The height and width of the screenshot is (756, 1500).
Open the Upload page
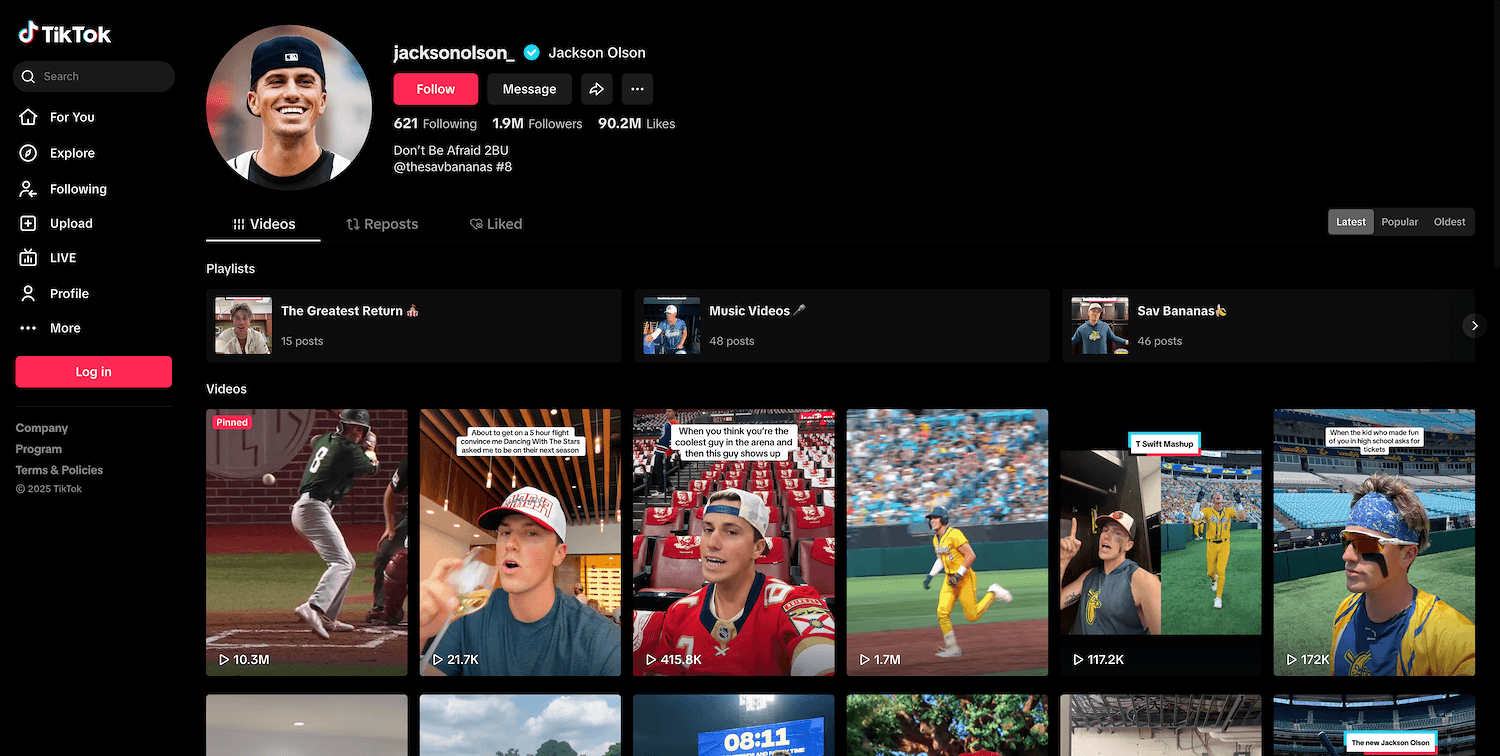(x=70, y=224)
